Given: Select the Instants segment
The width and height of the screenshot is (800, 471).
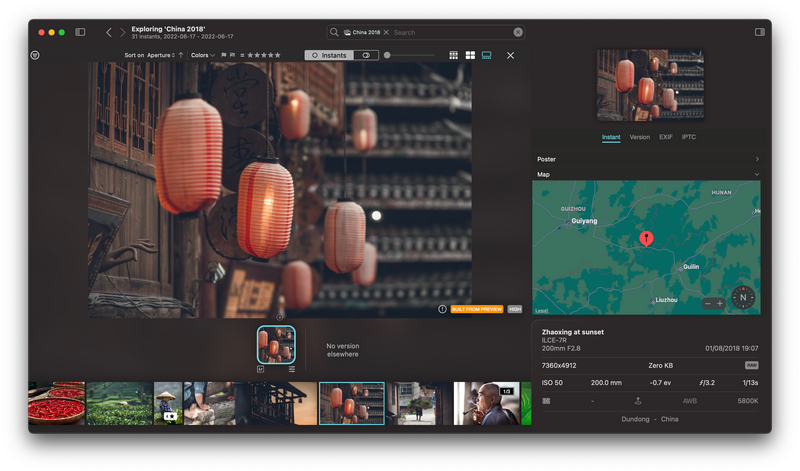Looking at the screenshot, I should tap(329, 55).
